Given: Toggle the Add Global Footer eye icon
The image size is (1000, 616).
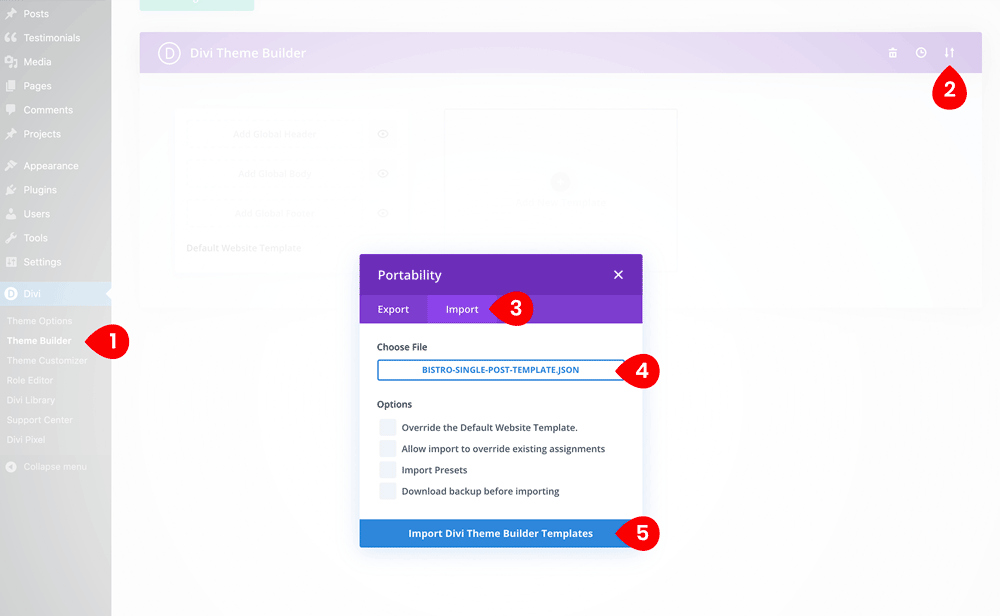Looking at the screenshot, I should point(382,213).
